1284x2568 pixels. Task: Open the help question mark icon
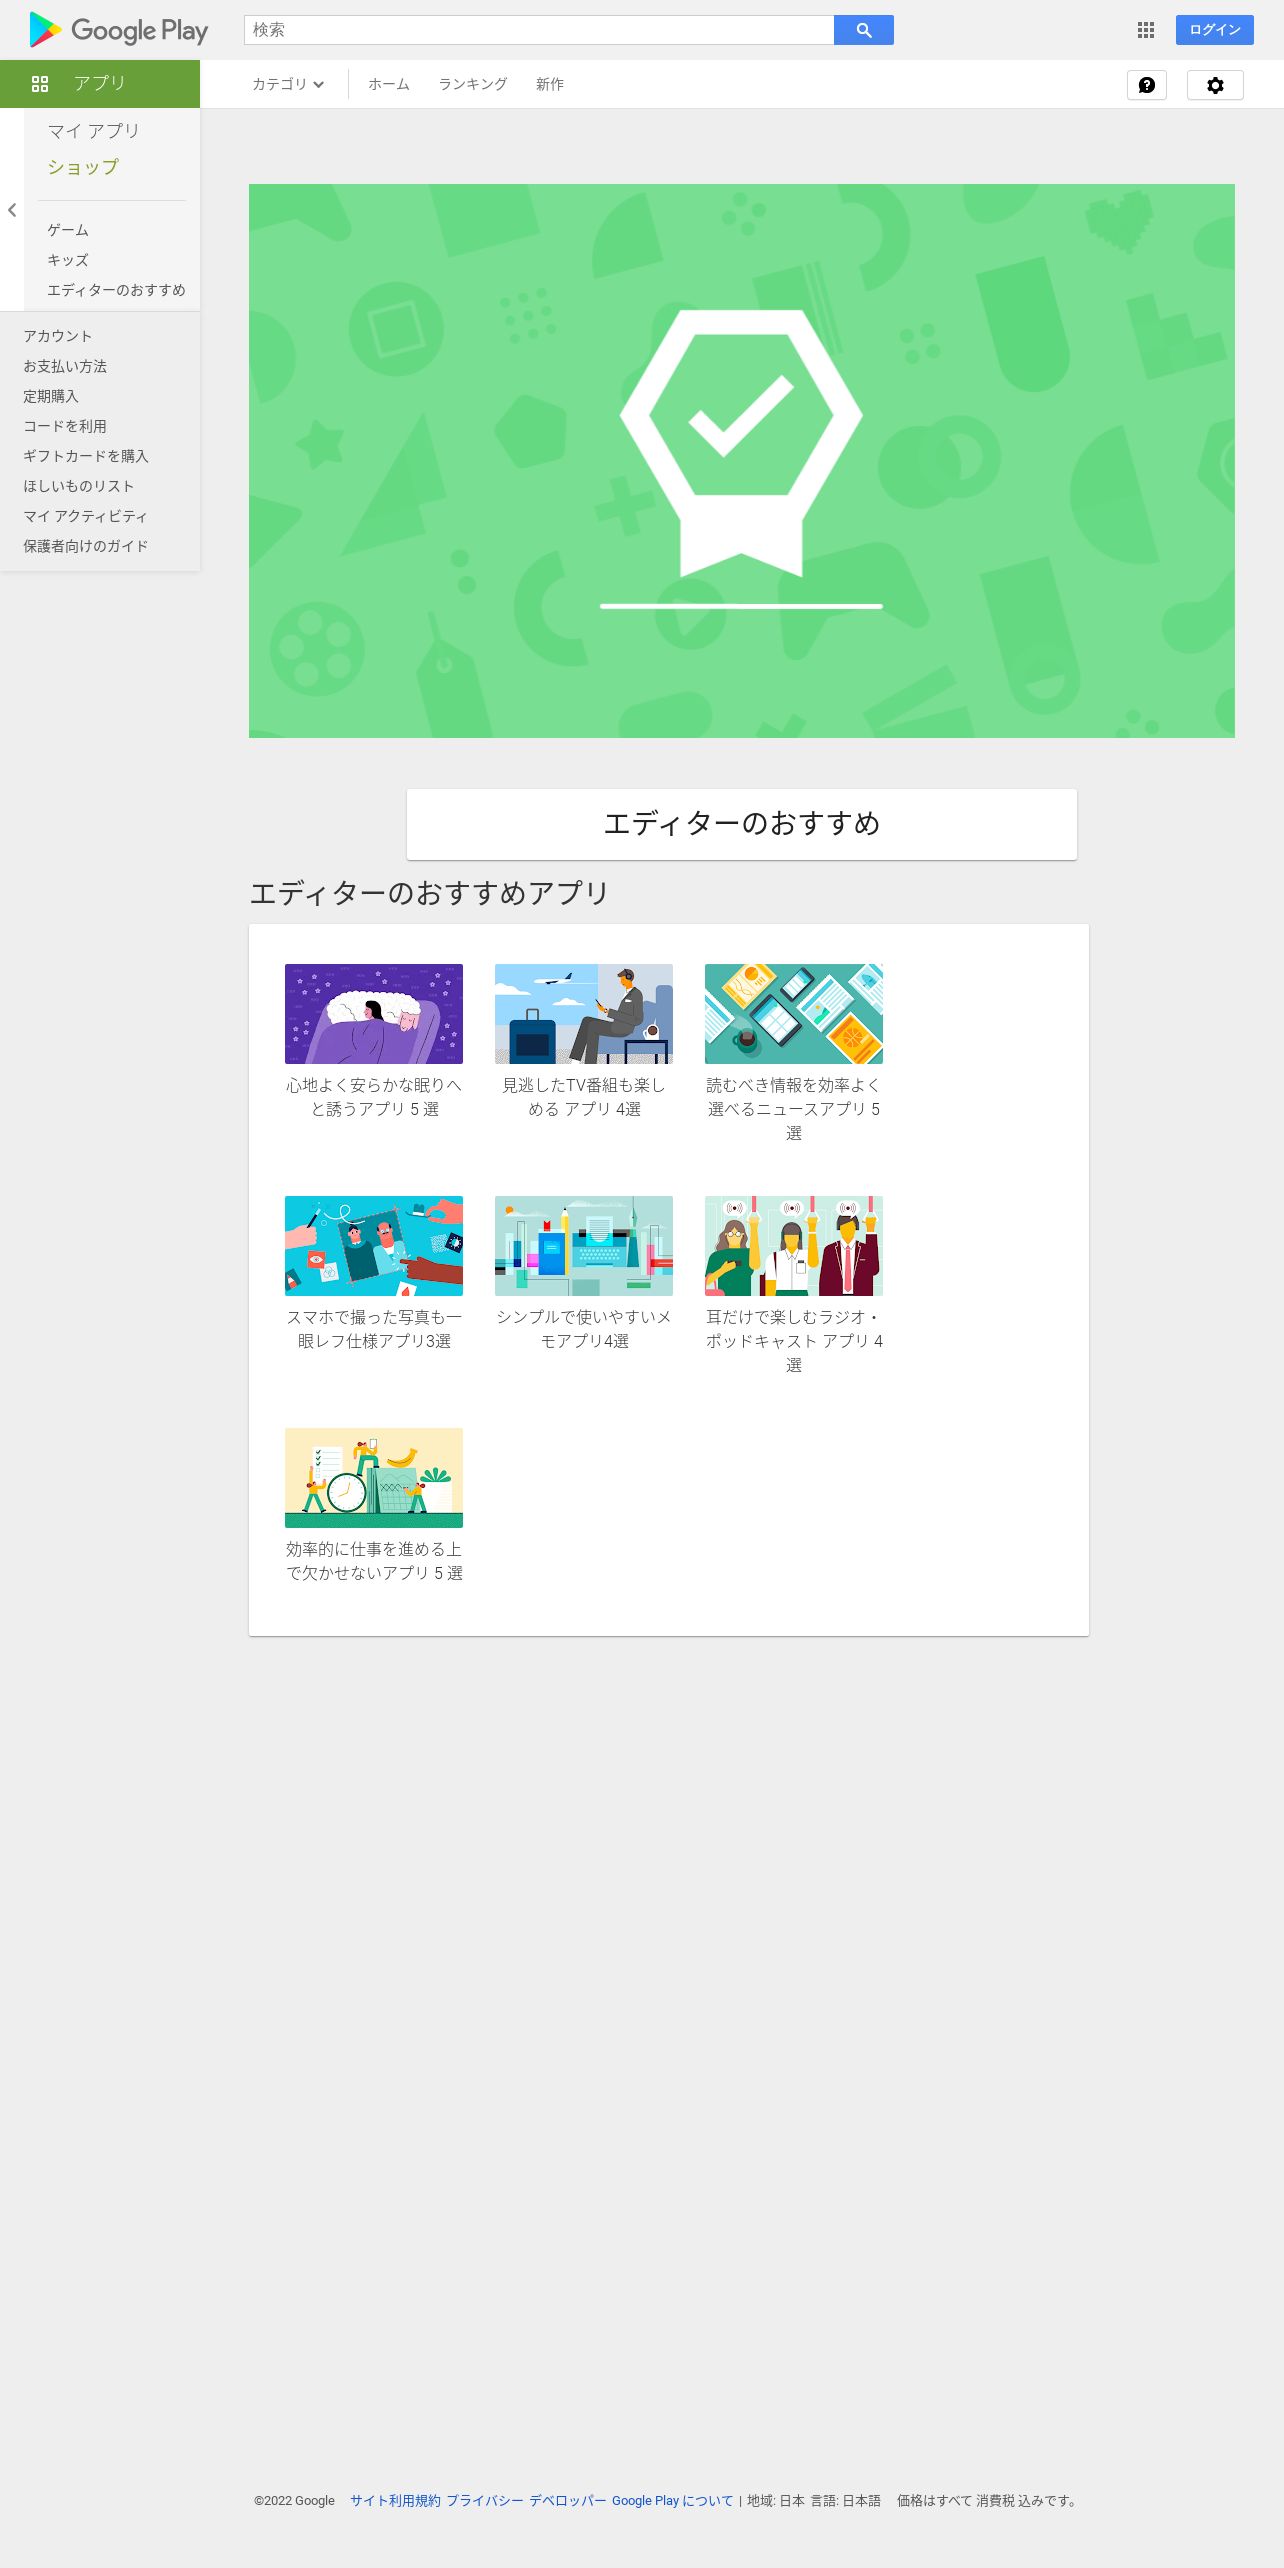[x=1147, y=85]
